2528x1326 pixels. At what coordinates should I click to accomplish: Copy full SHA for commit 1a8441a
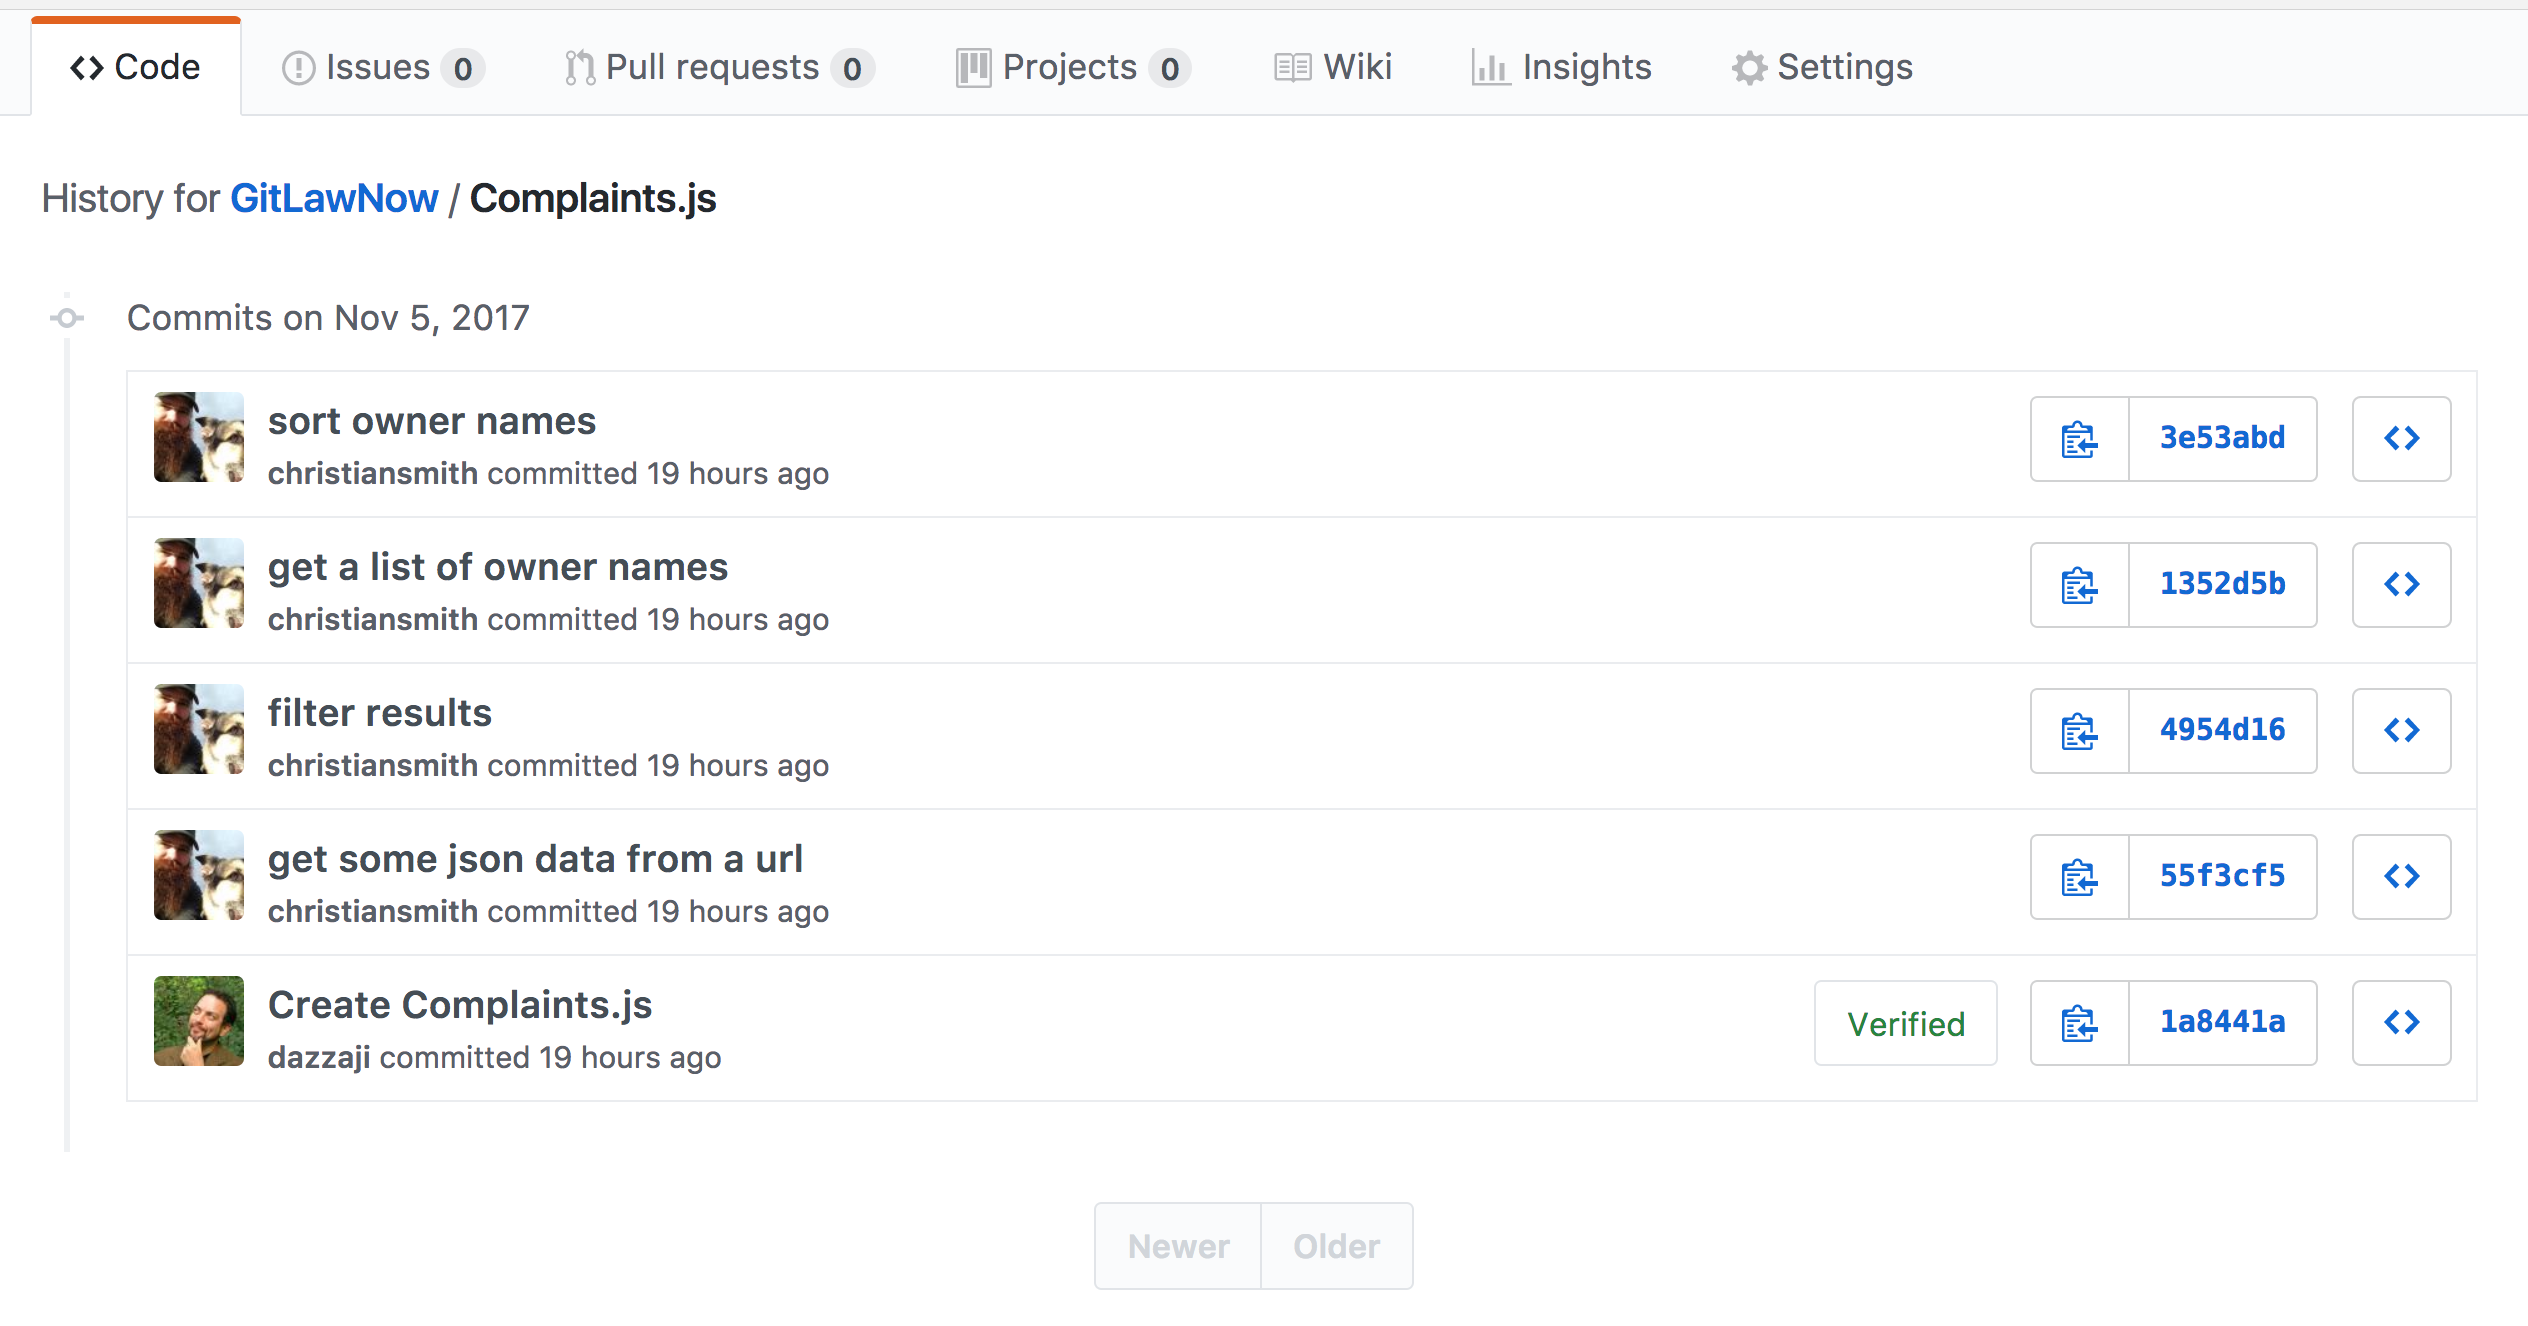(2079, 1023)
